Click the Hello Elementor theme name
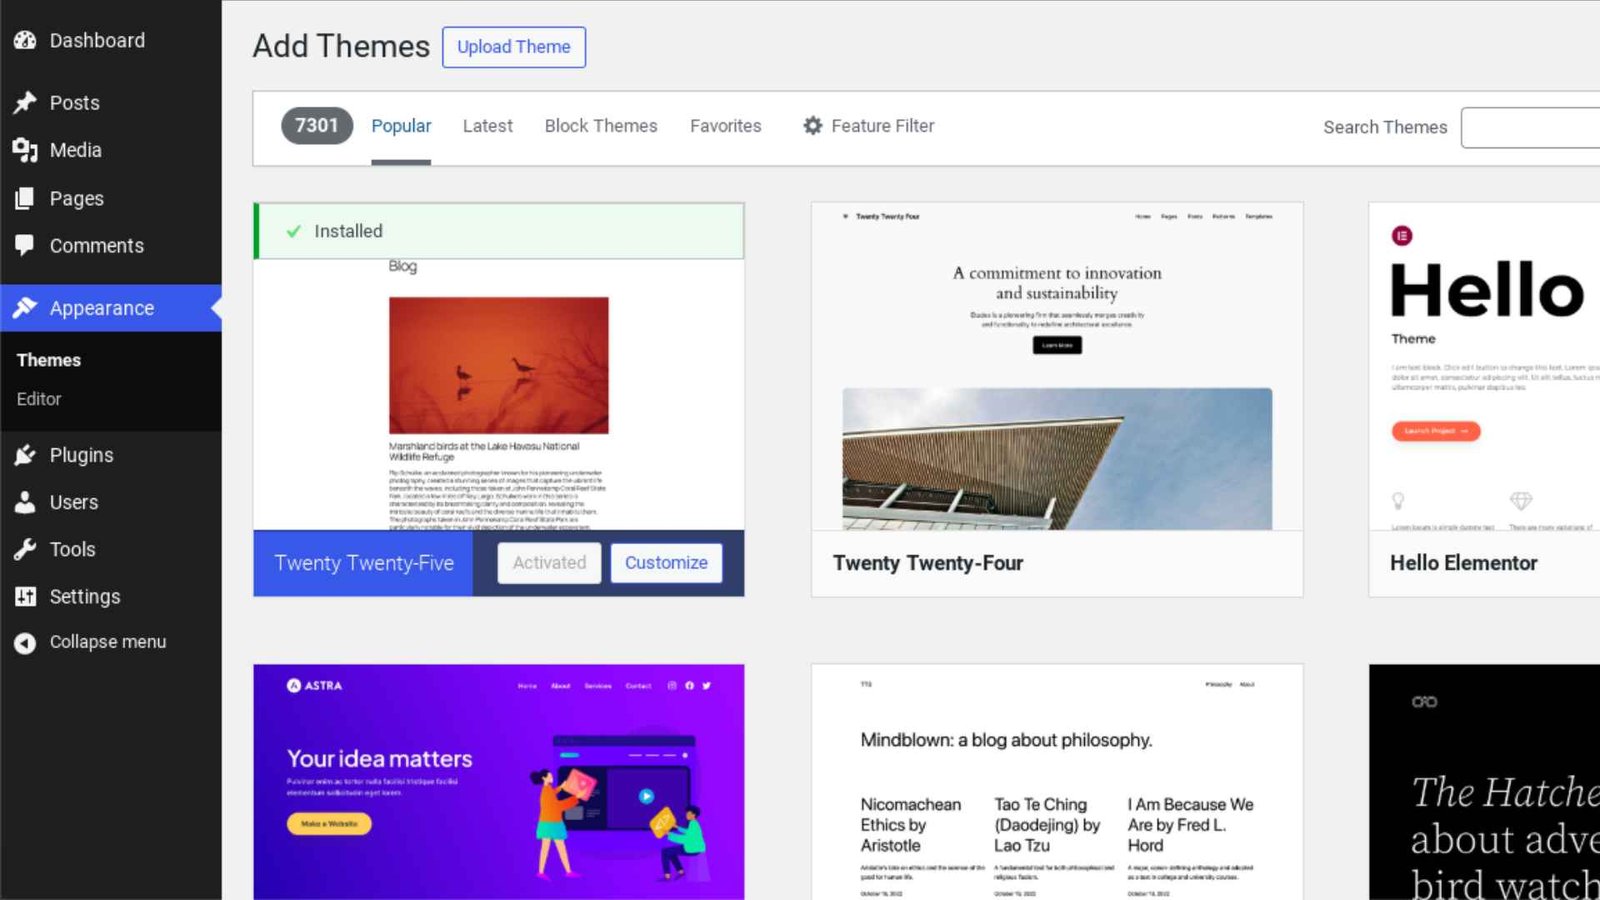Viewport: 1600px width, 900px height. click(1464, 563)
